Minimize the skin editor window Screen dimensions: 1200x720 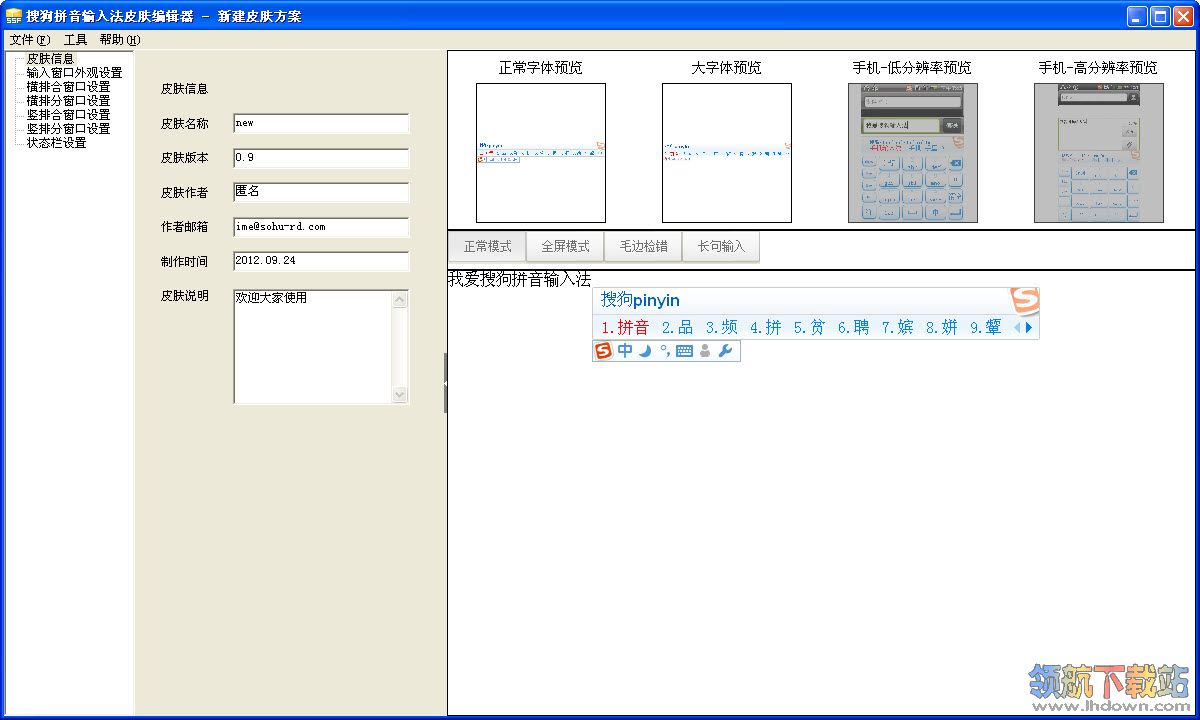click(1137, 16)
